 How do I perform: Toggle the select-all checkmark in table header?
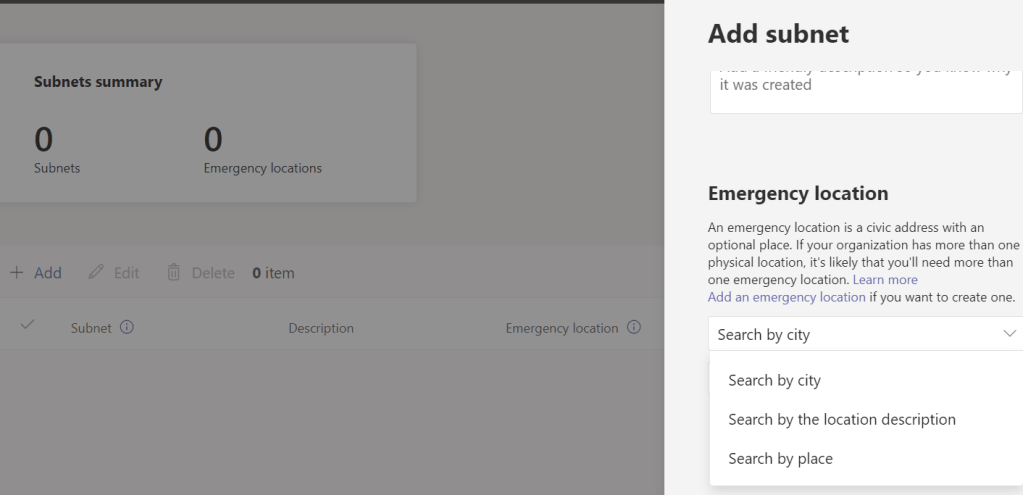tap(27, 328)
